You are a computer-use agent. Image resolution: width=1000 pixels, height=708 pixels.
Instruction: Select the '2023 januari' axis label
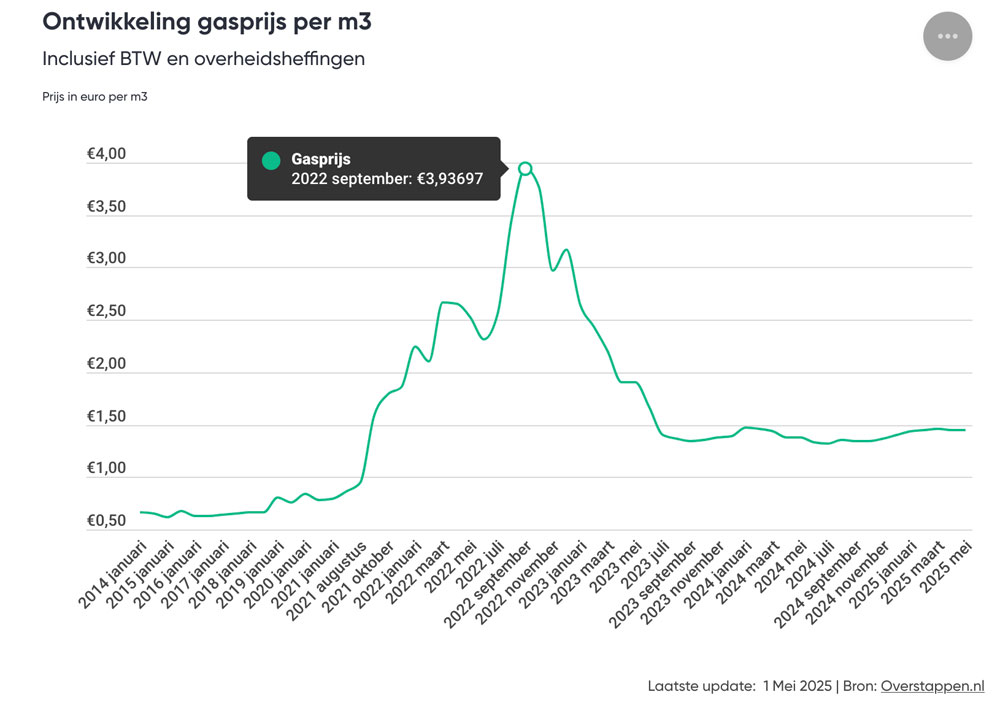point(553,575)
